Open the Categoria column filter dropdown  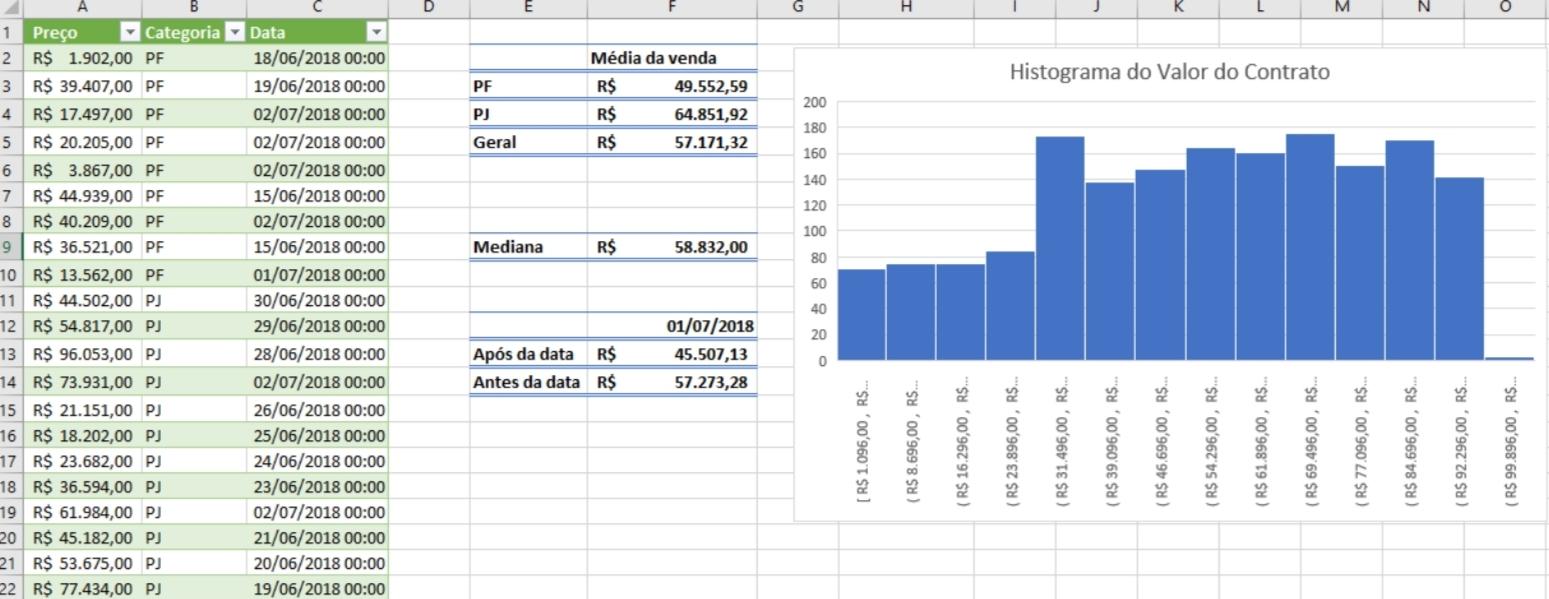pyautogui.click(x=235, y=33)
